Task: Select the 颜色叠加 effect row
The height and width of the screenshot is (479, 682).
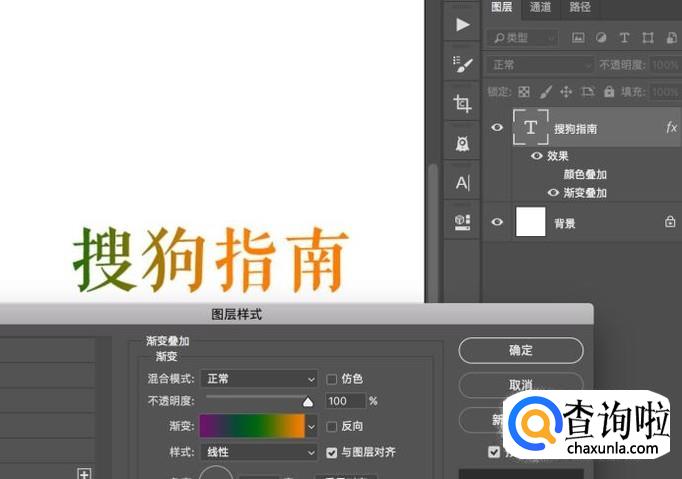Action: click(x=585, y=174)
